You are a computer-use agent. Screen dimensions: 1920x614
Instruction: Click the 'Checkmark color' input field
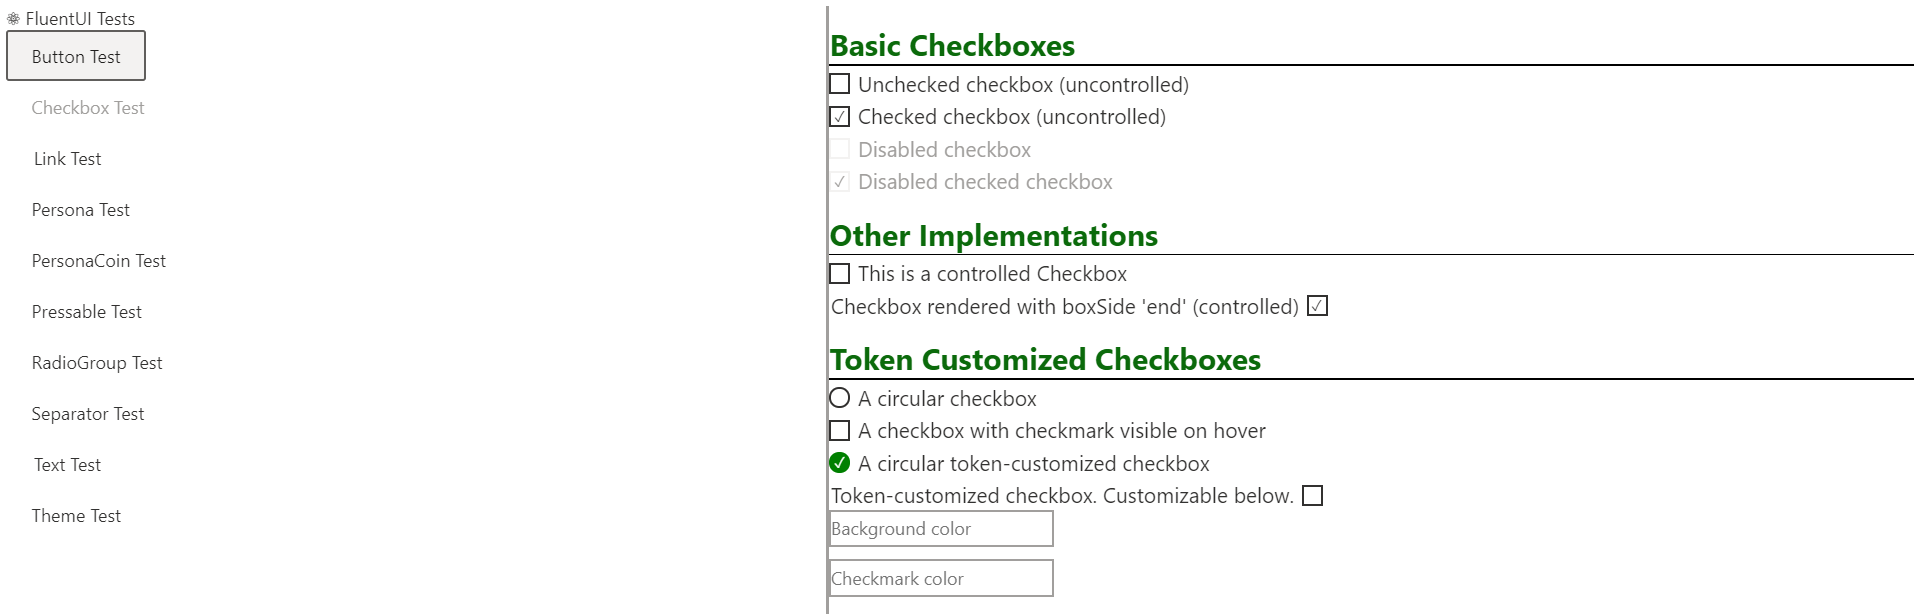coord(940,578)
